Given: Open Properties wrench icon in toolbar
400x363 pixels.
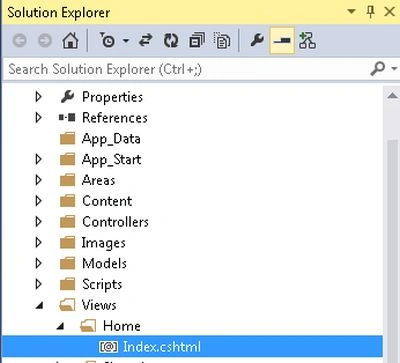Looking at the screenshot, I should click(x=257, y=40).
